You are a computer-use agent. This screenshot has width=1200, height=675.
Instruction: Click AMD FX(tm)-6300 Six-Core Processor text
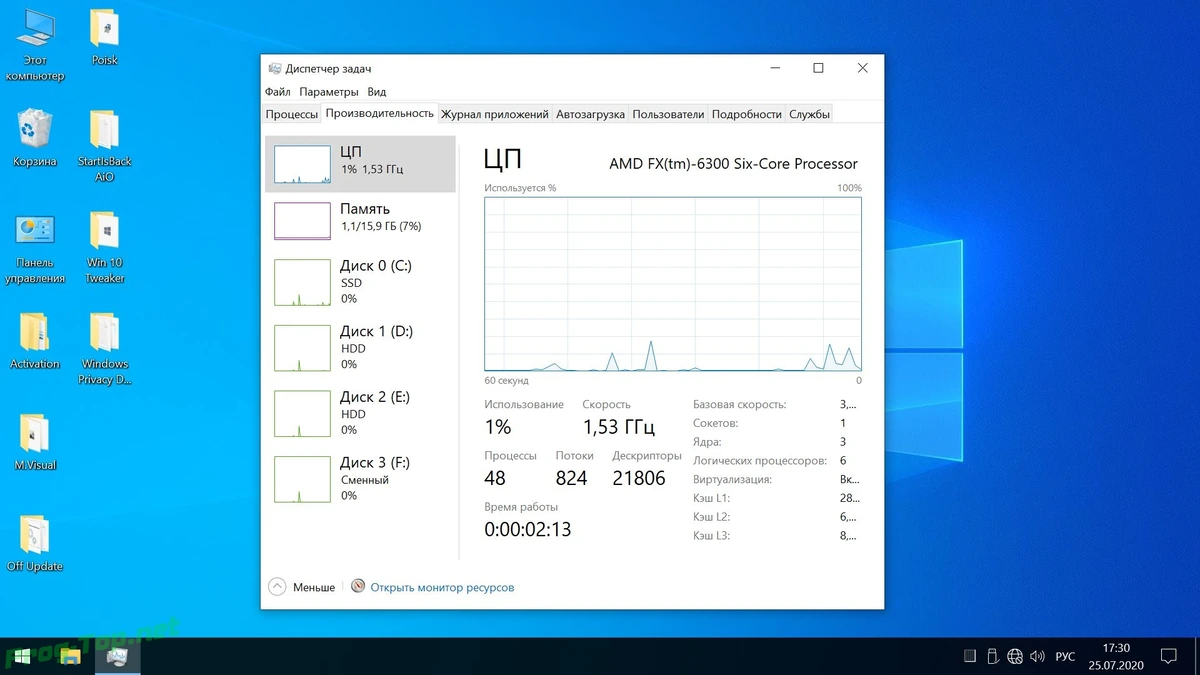point(733,164)
